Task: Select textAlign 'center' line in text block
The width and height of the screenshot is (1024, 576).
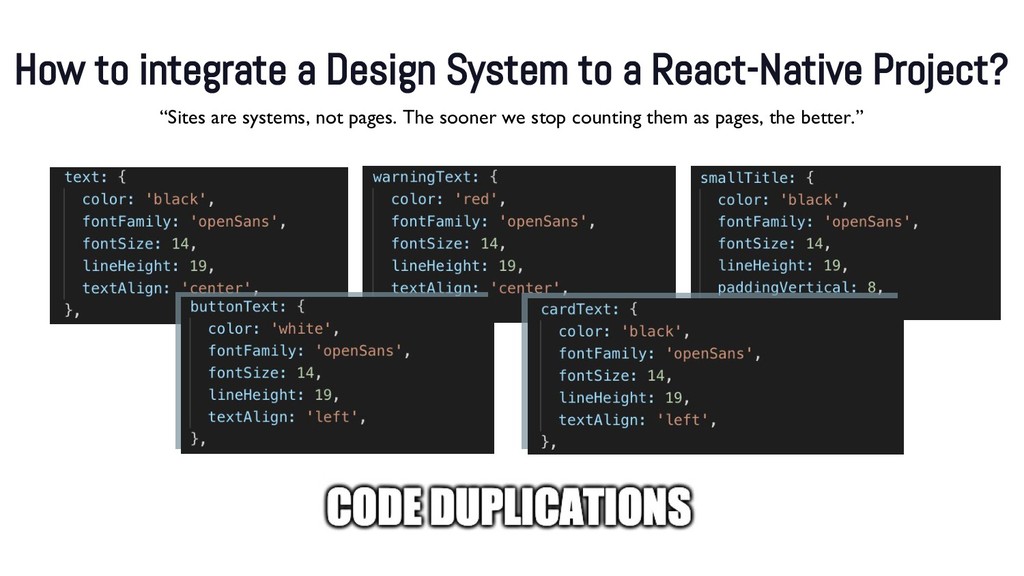Action: pos(170,287)
